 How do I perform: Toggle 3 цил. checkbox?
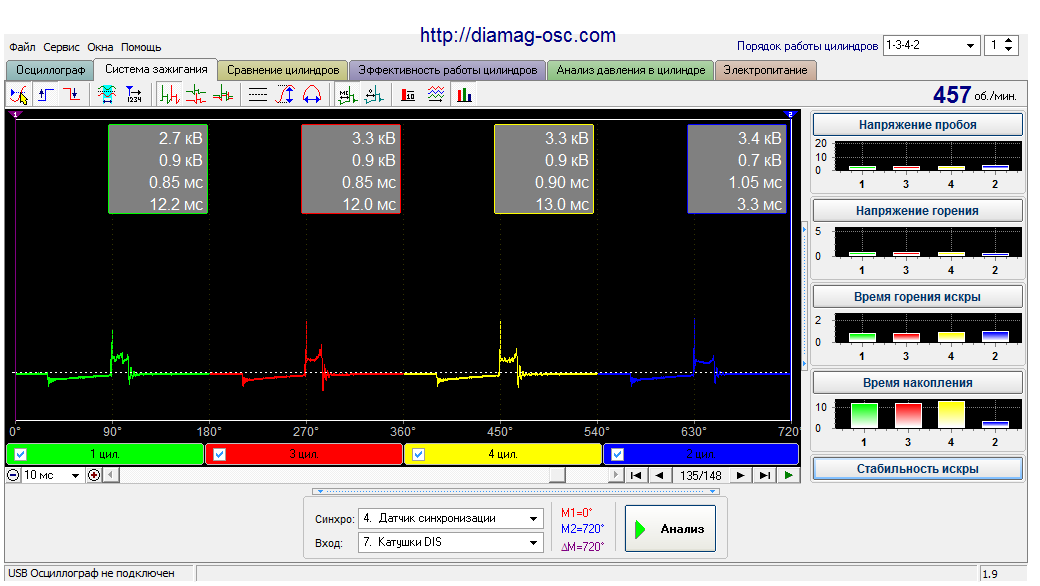tap(220, 454)
